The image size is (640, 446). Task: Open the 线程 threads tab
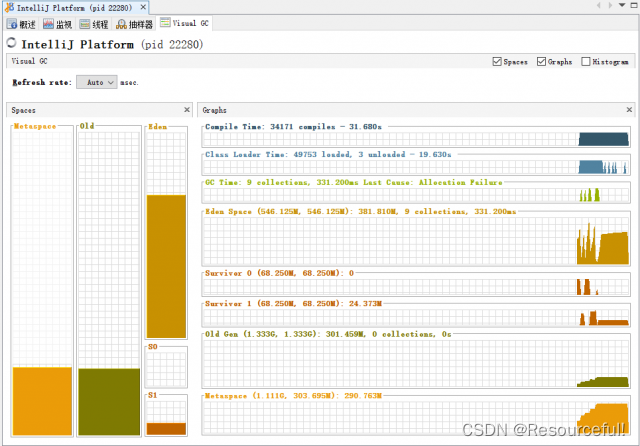point(95,23)
